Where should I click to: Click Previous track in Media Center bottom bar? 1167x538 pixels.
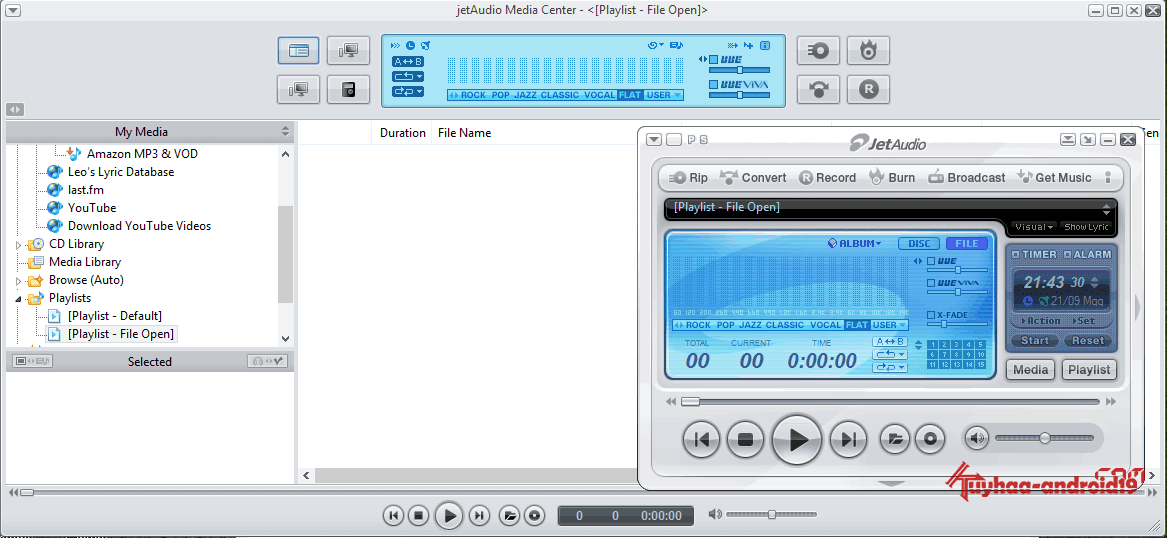click(x=394, y=515)
